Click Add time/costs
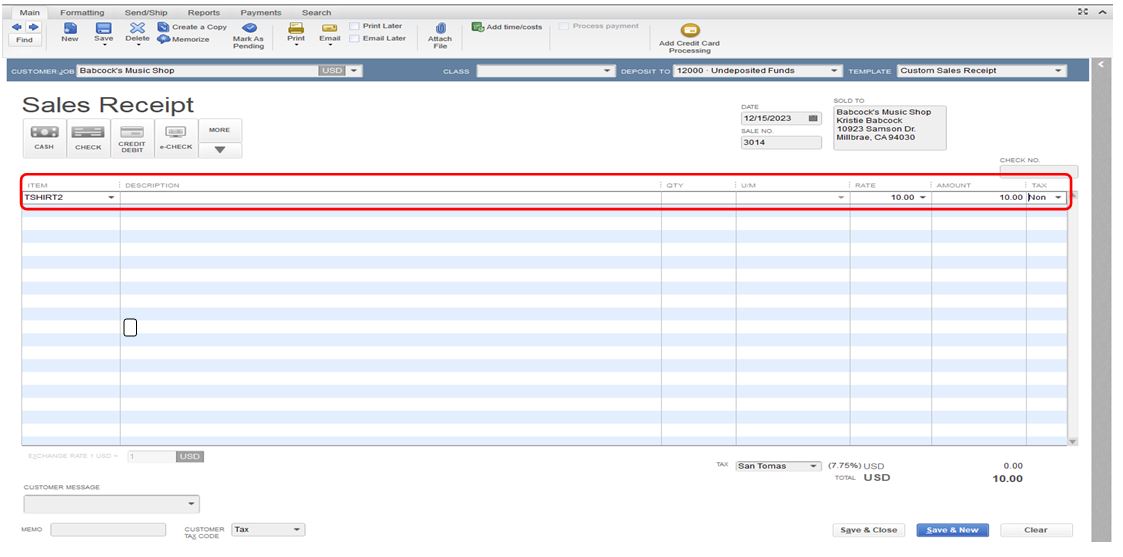Image resolution: width=1123 pixels, height=557 pixels. click(506, 26)
